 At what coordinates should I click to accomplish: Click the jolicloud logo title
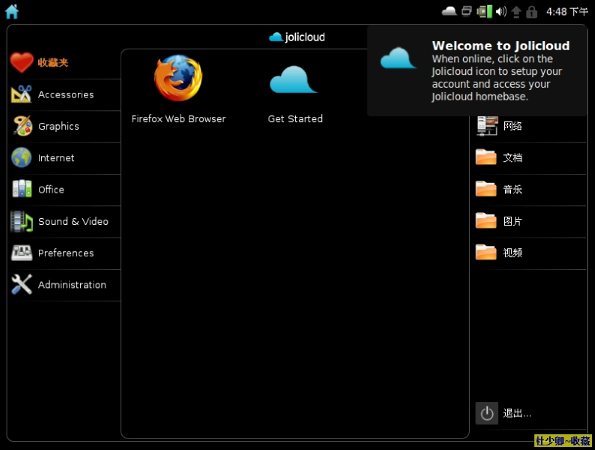point(297,37)
